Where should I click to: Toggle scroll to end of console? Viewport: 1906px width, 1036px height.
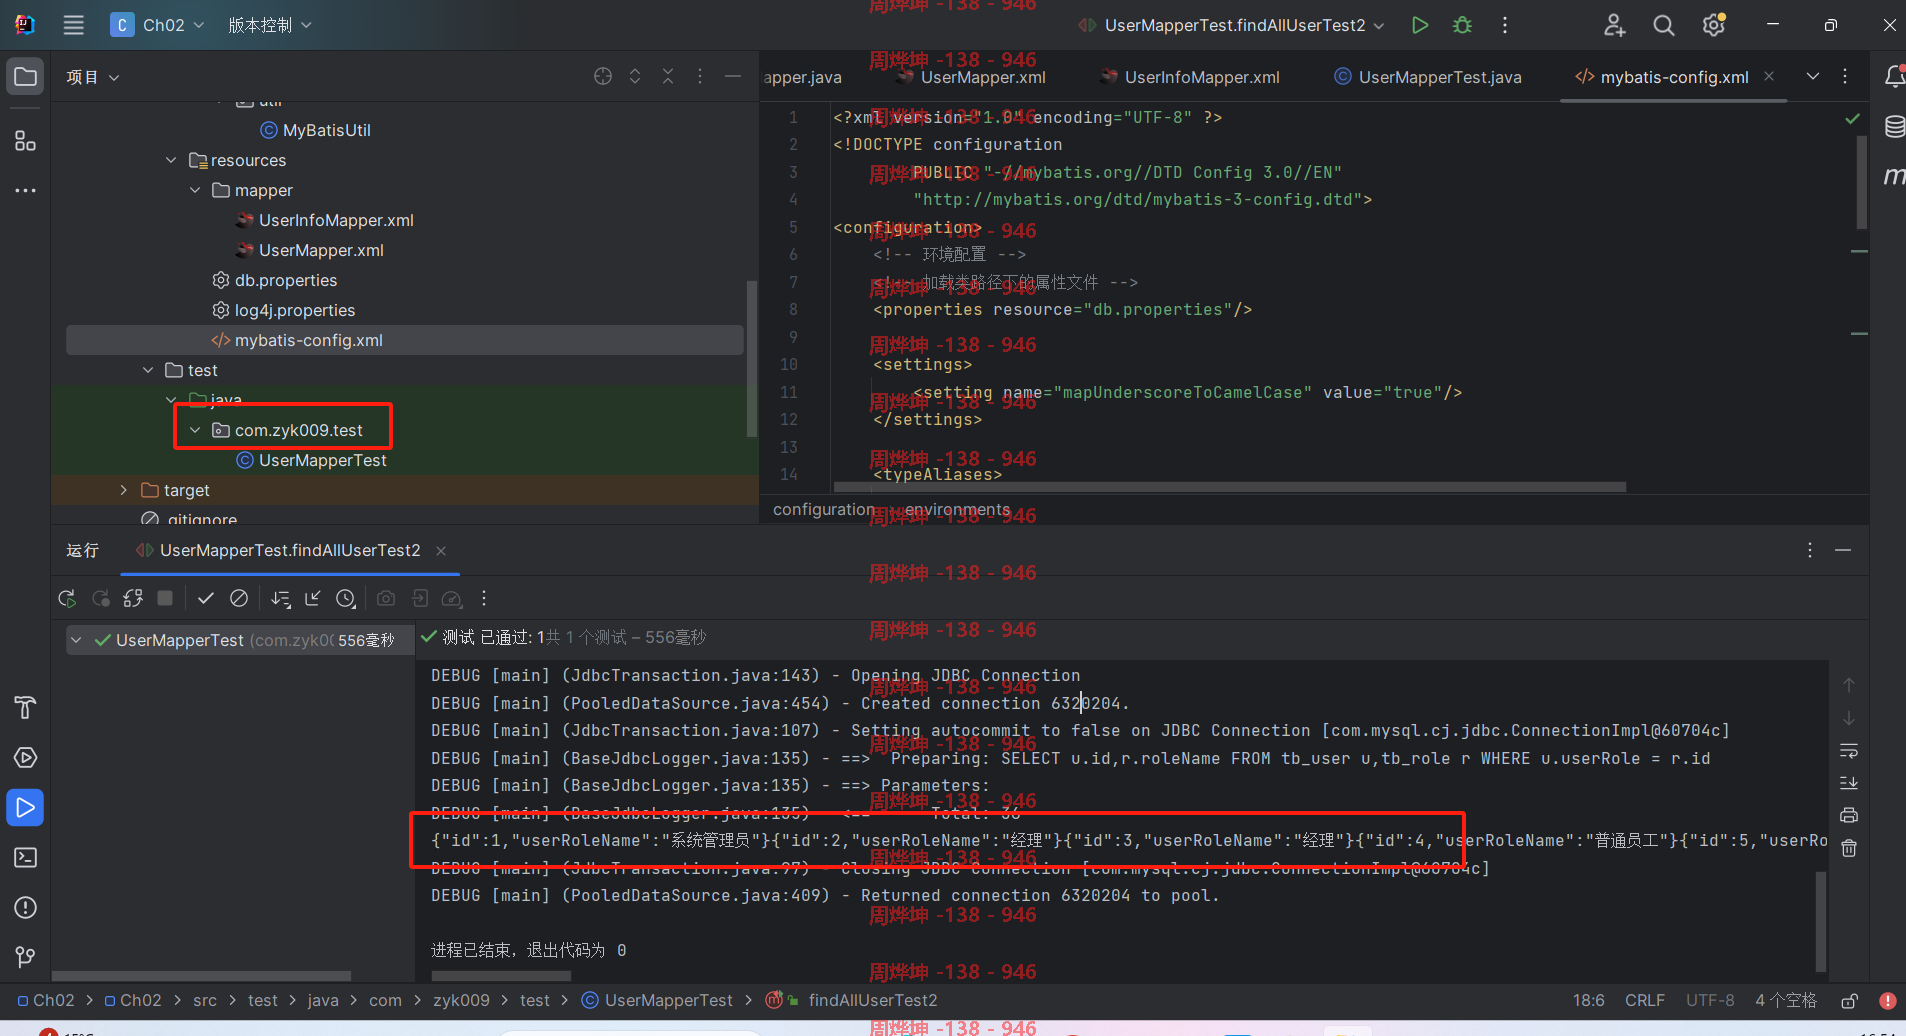(x=1849, y=783)
